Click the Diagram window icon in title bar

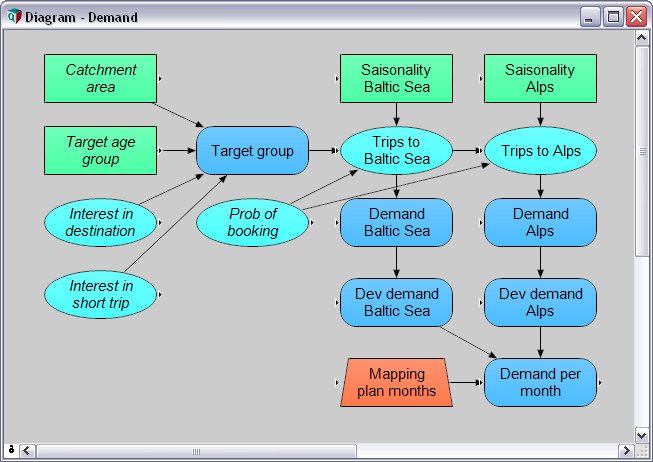14,17
